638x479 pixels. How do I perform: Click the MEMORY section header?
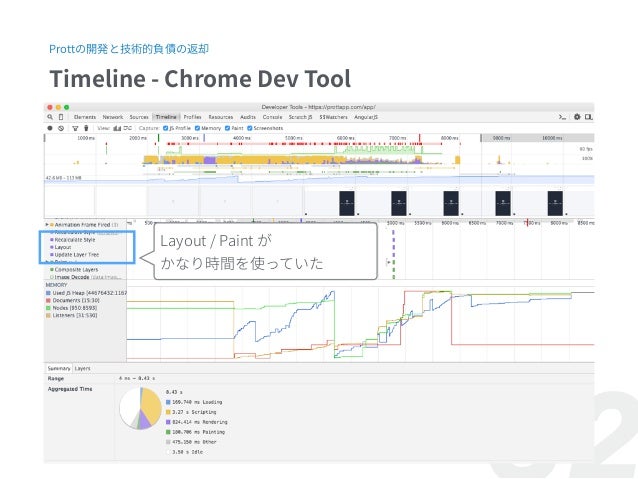click(x=56, y=285)
